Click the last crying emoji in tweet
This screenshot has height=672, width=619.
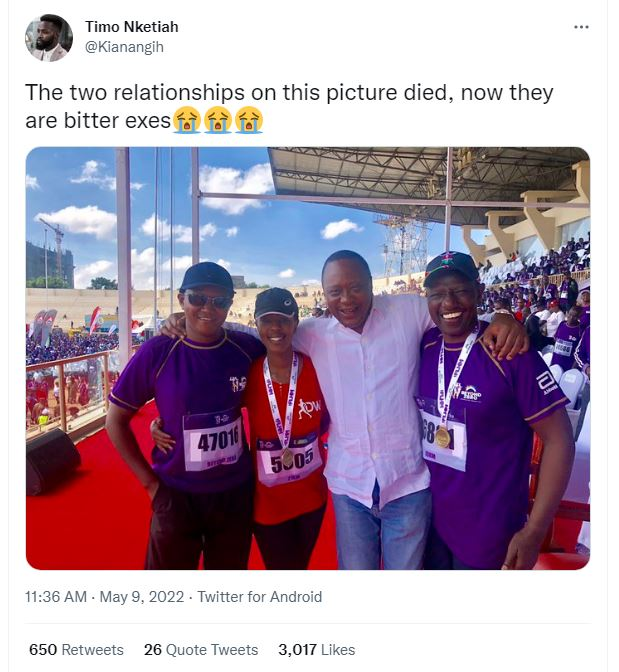tap(249, 120)
